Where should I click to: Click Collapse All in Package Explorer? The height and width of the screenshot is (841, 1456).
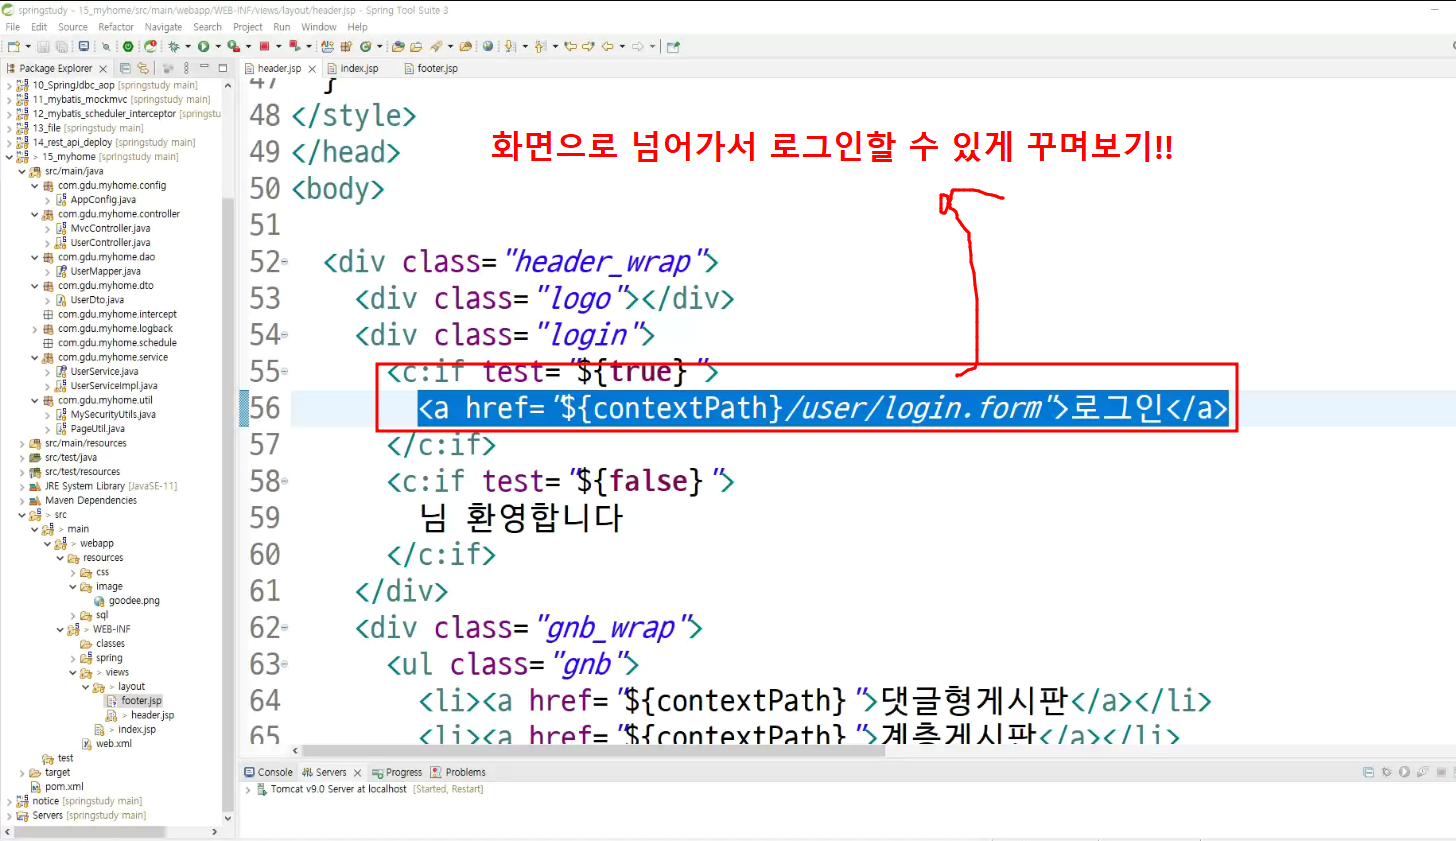pyautogui.click(x=125, y=68)
